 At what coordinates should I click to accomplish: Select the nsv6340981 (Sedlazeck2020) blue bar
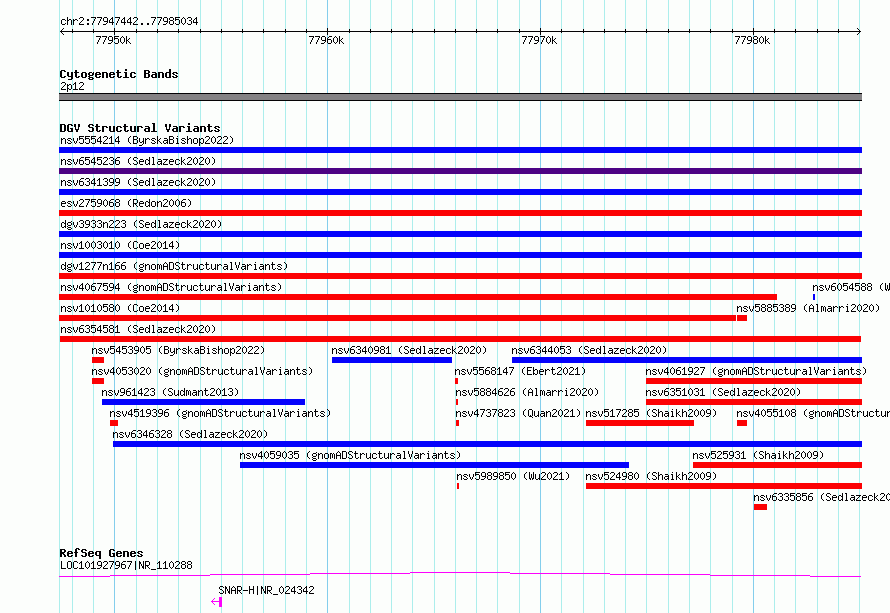392,360
